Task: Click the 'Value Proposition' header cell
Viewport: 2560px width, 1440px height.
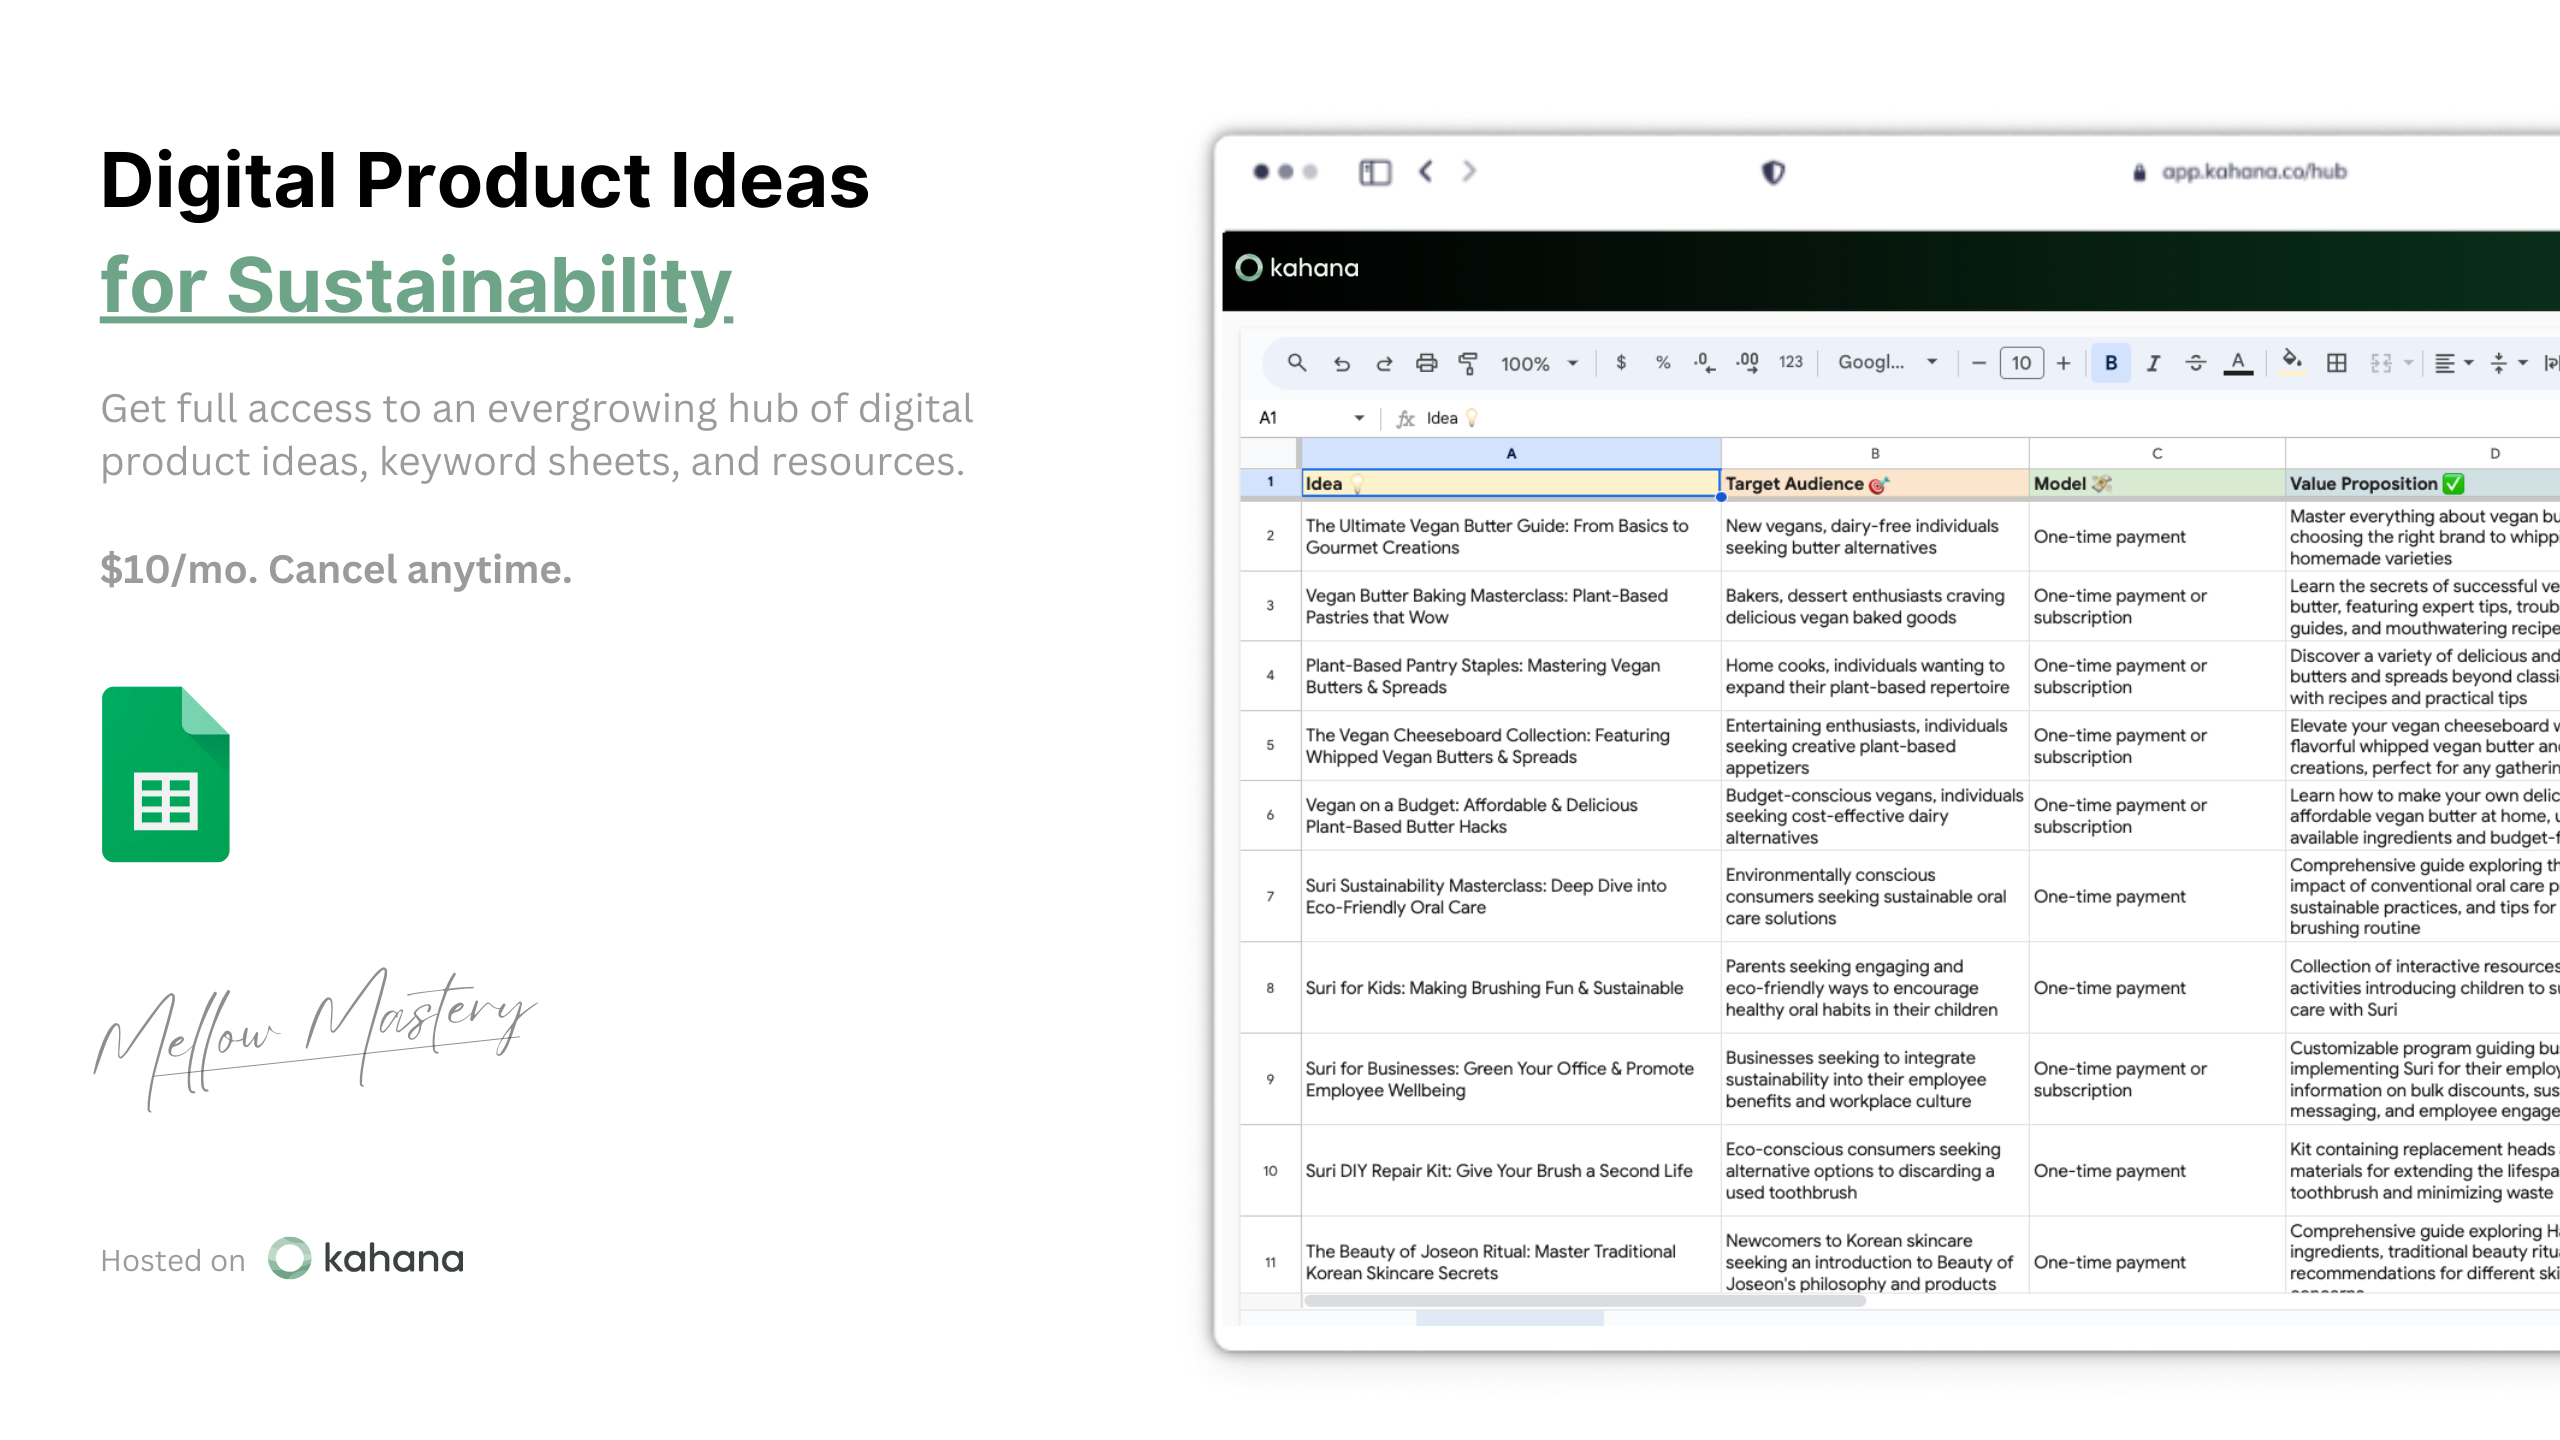Action: (x=2423, y=483)
